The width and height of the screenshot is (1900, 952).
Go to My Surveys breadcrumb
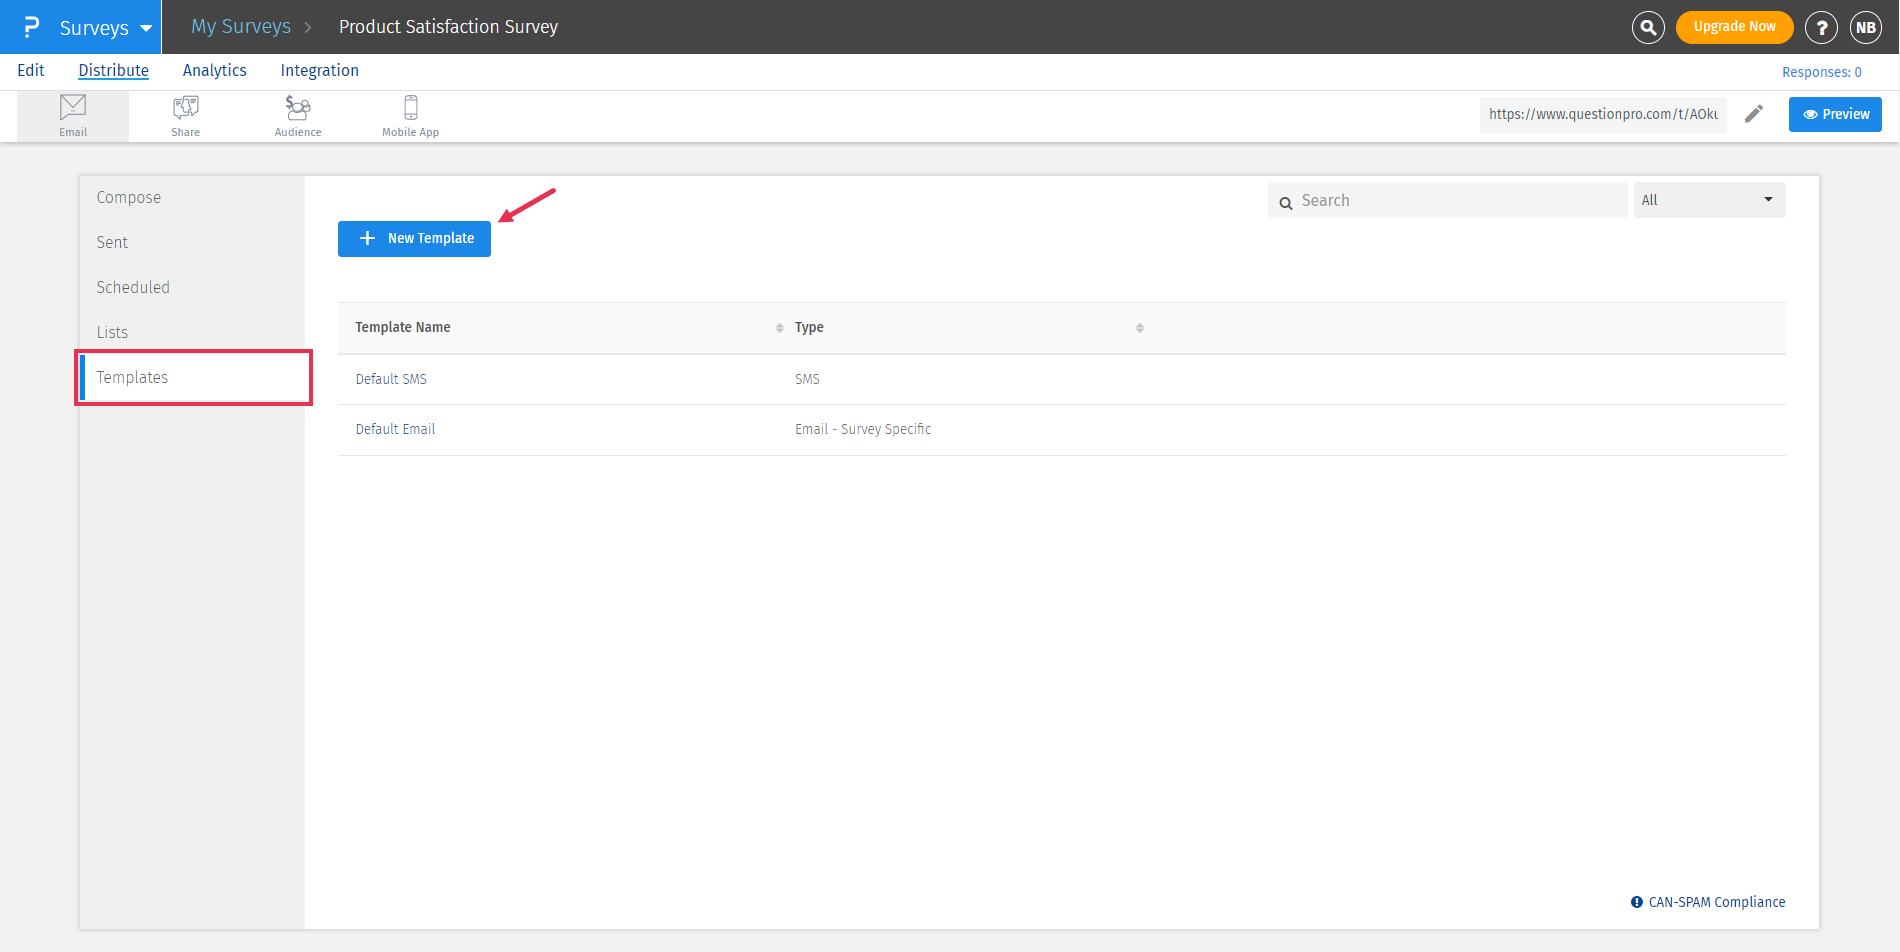pos(241,27)
